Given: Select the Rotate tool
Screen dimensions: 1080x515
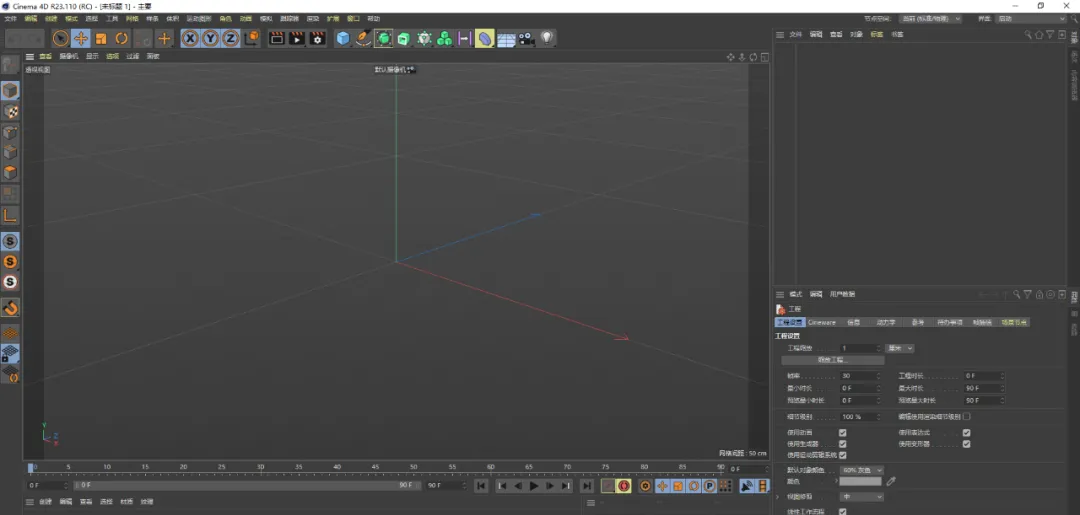Looking at the screenshot, I should [121, 39].
